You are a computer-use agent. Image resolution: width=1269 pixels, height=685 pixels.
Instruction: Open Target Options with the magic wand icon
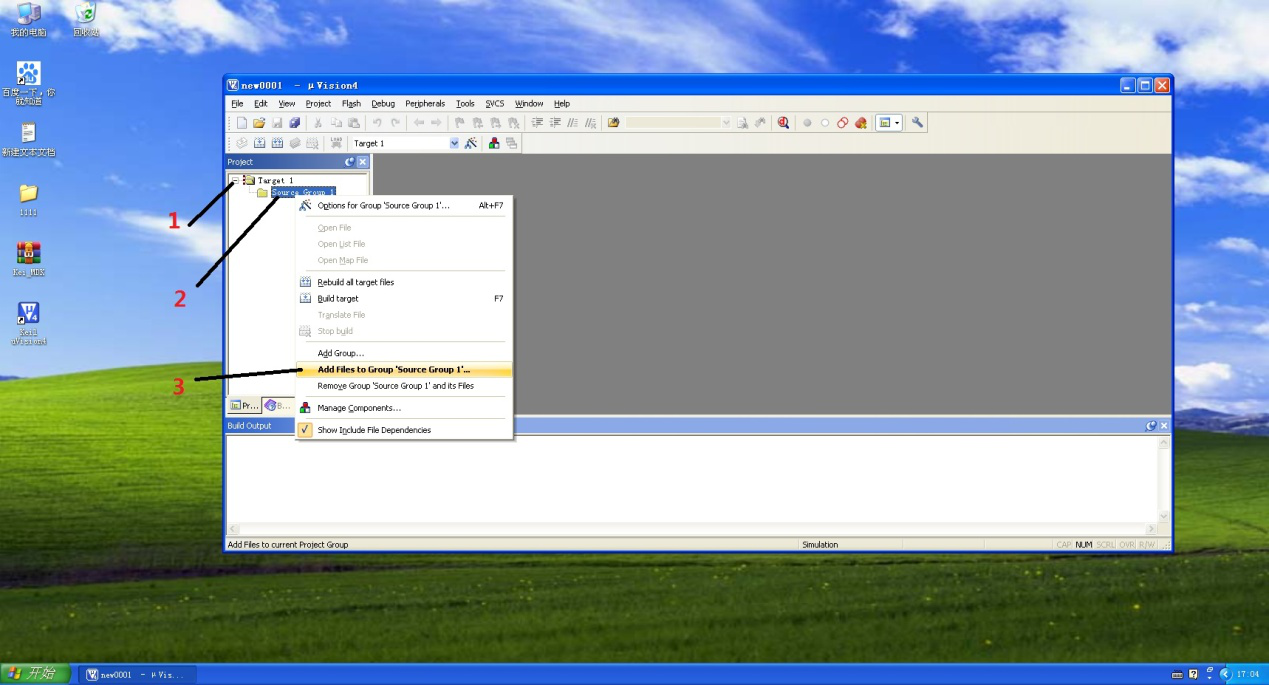(x=471, y=143)
